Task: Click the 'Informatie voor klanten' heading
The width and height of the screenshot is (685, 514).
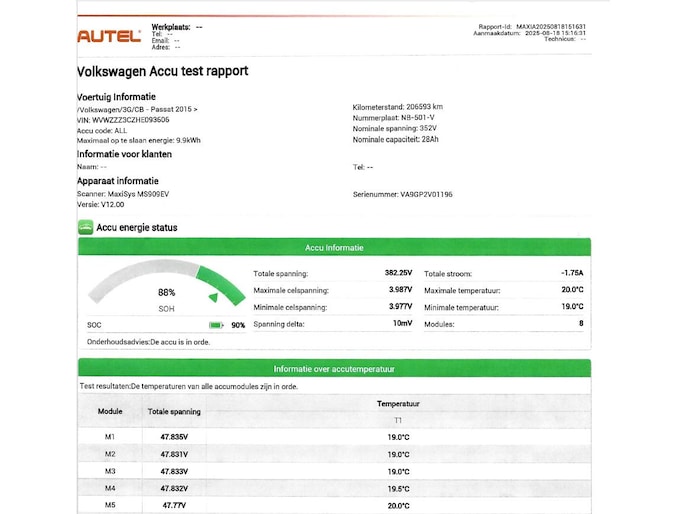Action: [124, 154]
